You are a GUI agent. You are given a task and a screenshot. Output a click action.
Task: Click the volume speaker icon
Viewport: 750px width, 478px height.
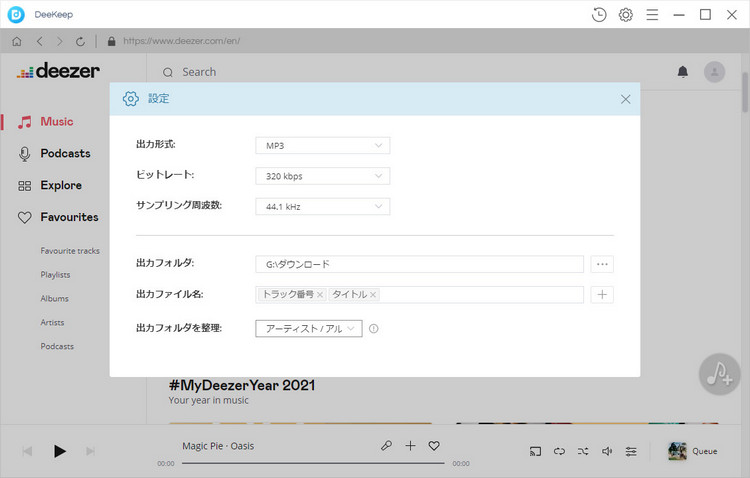tap(607, 451)
